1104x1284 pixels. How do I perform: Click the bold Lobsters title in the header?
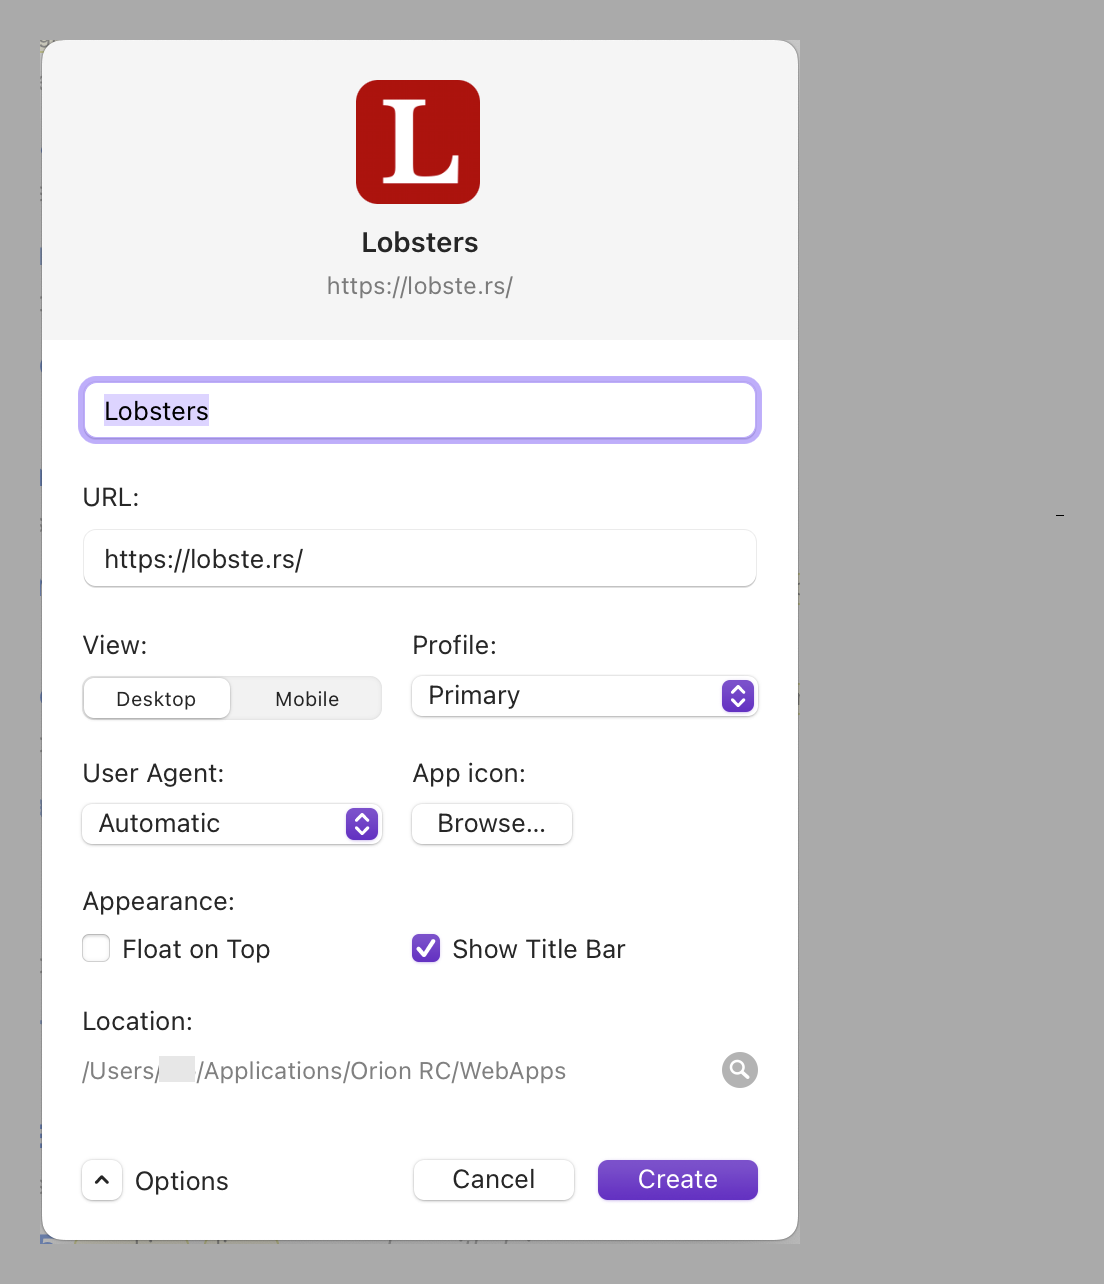click(x=419, y=243)
